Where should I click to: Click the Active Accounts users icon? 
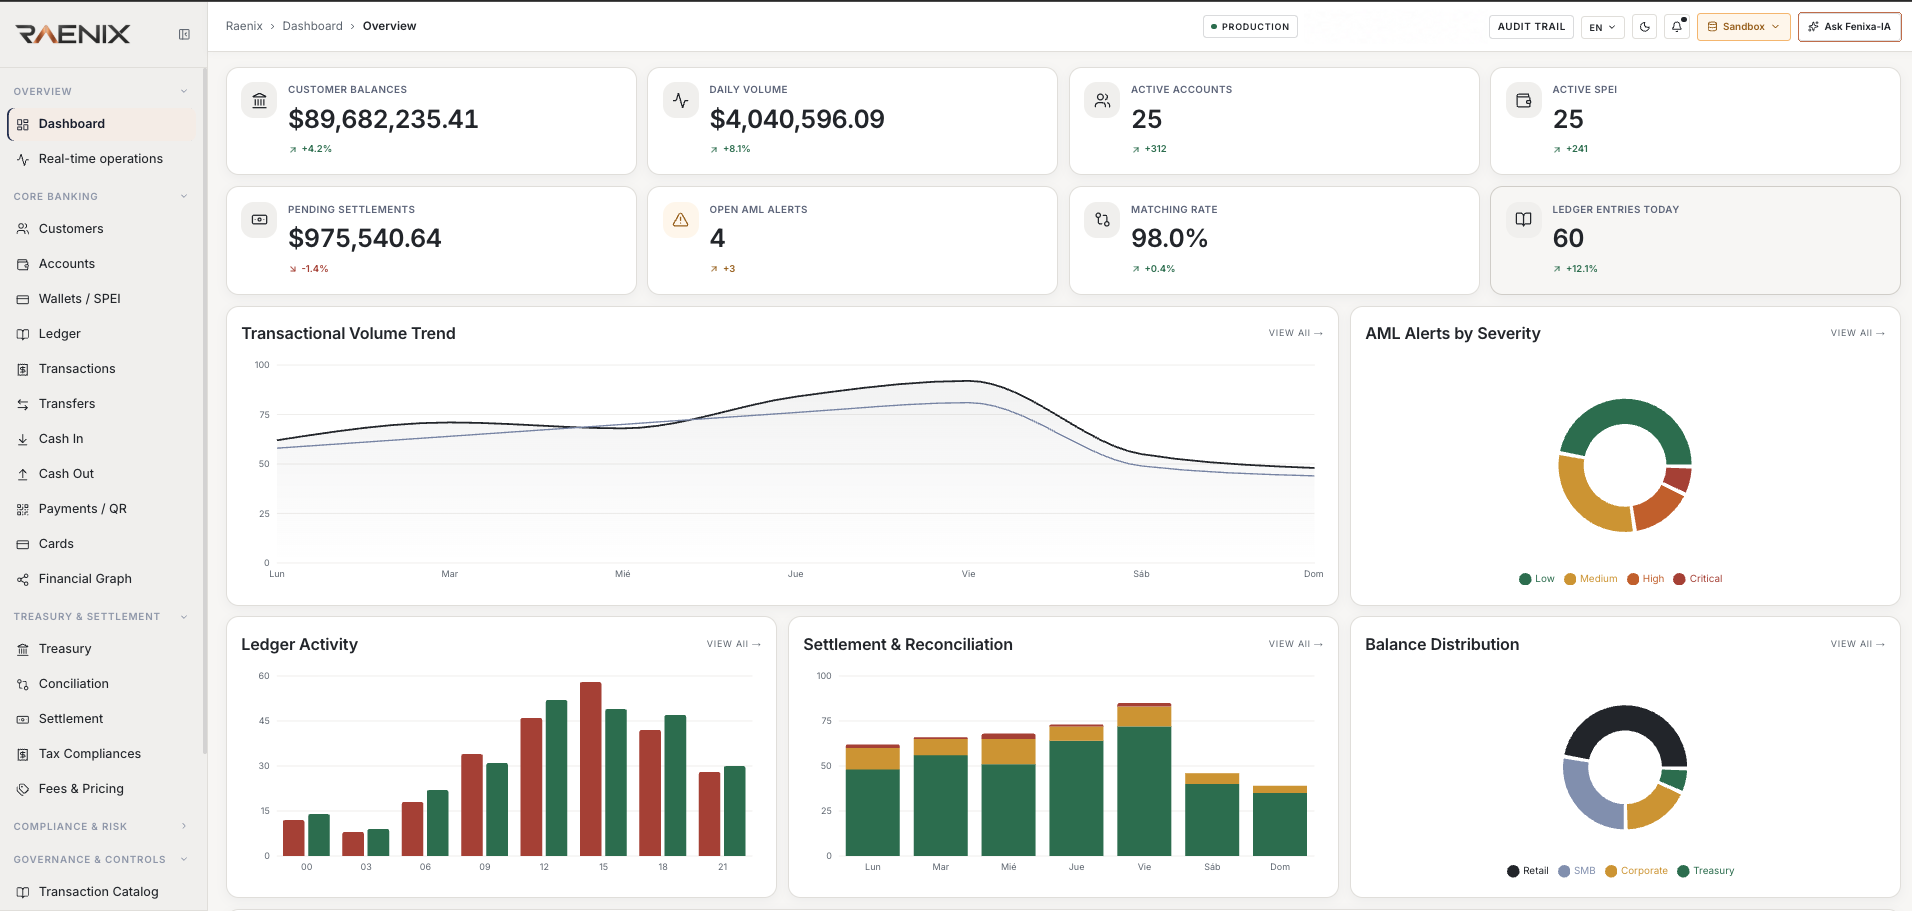point(1102,100)
